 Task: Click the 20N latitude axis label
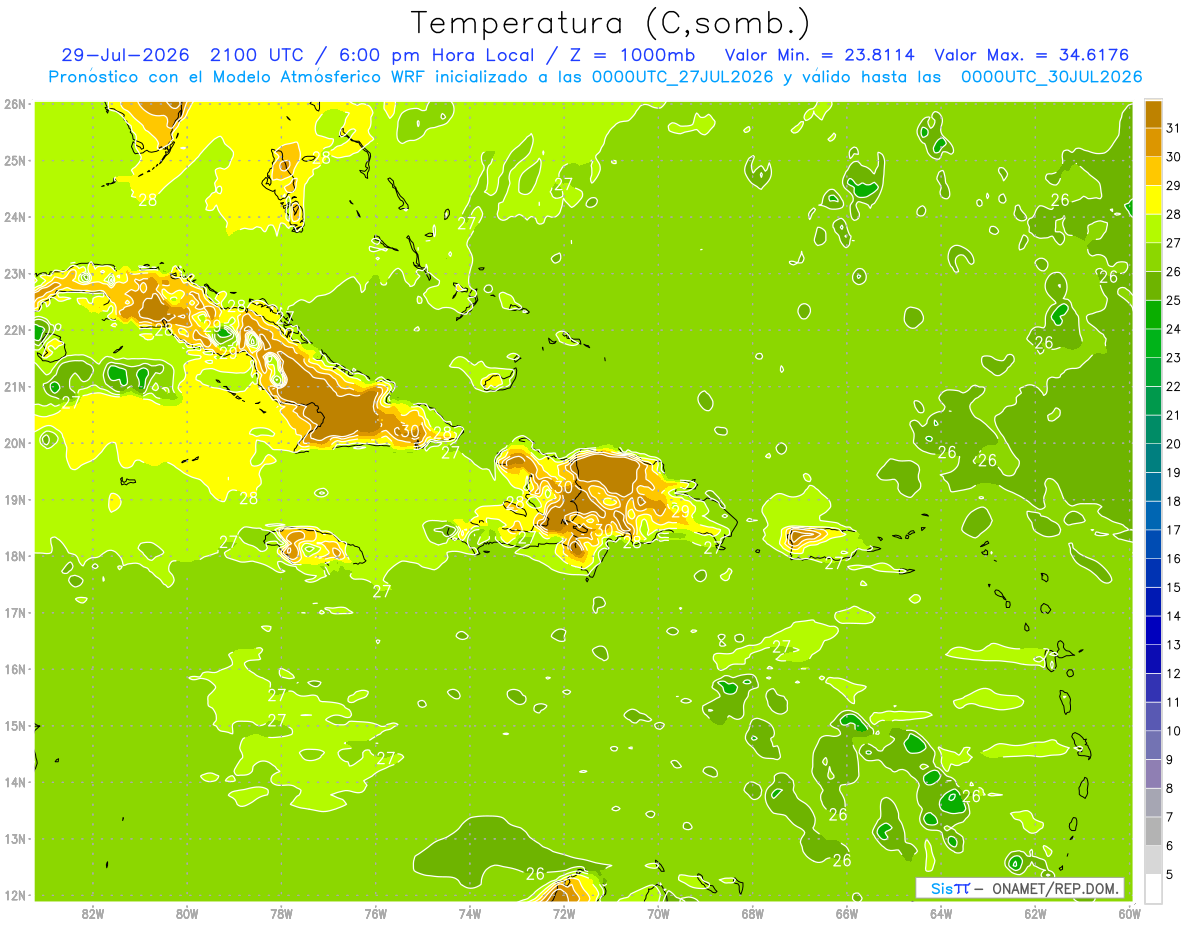pyautogui.click(x=14, y=443)
